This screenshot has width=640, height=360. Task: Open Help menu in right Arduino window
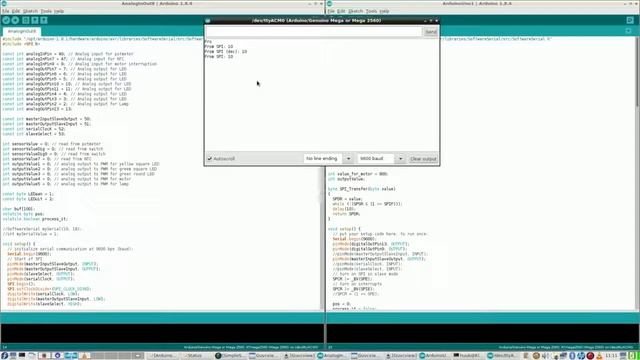tap(384, 11)
